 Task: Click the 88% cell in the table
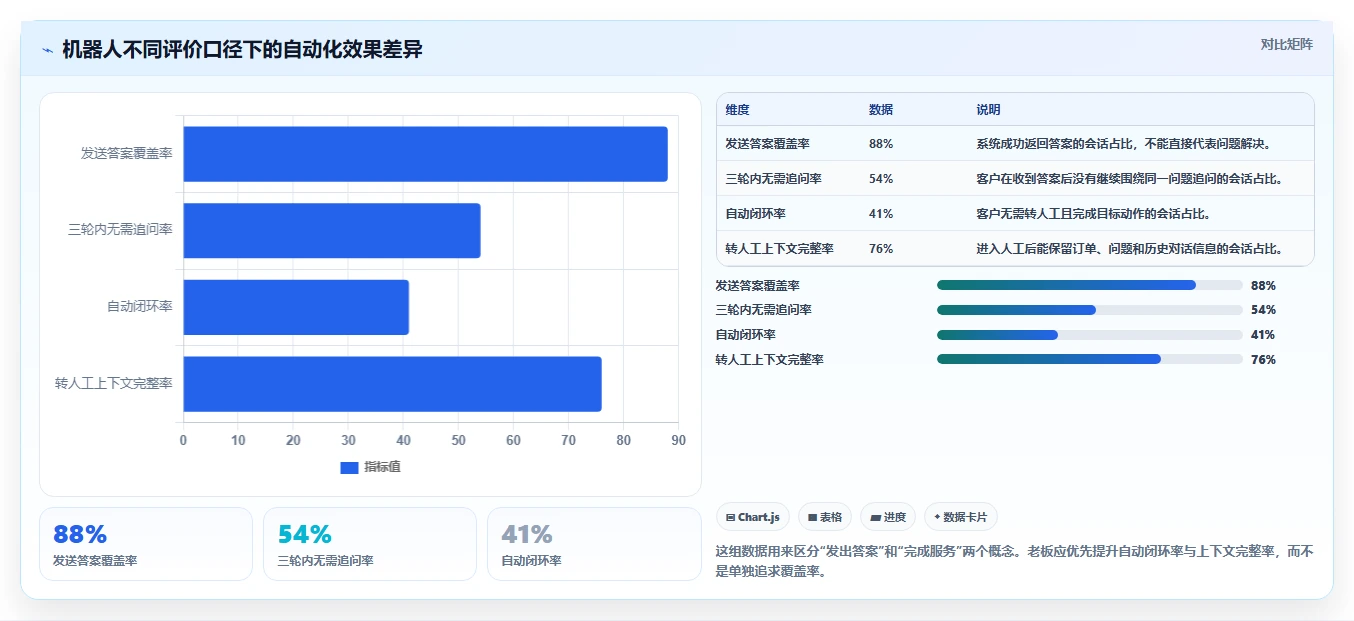[881, 144]
